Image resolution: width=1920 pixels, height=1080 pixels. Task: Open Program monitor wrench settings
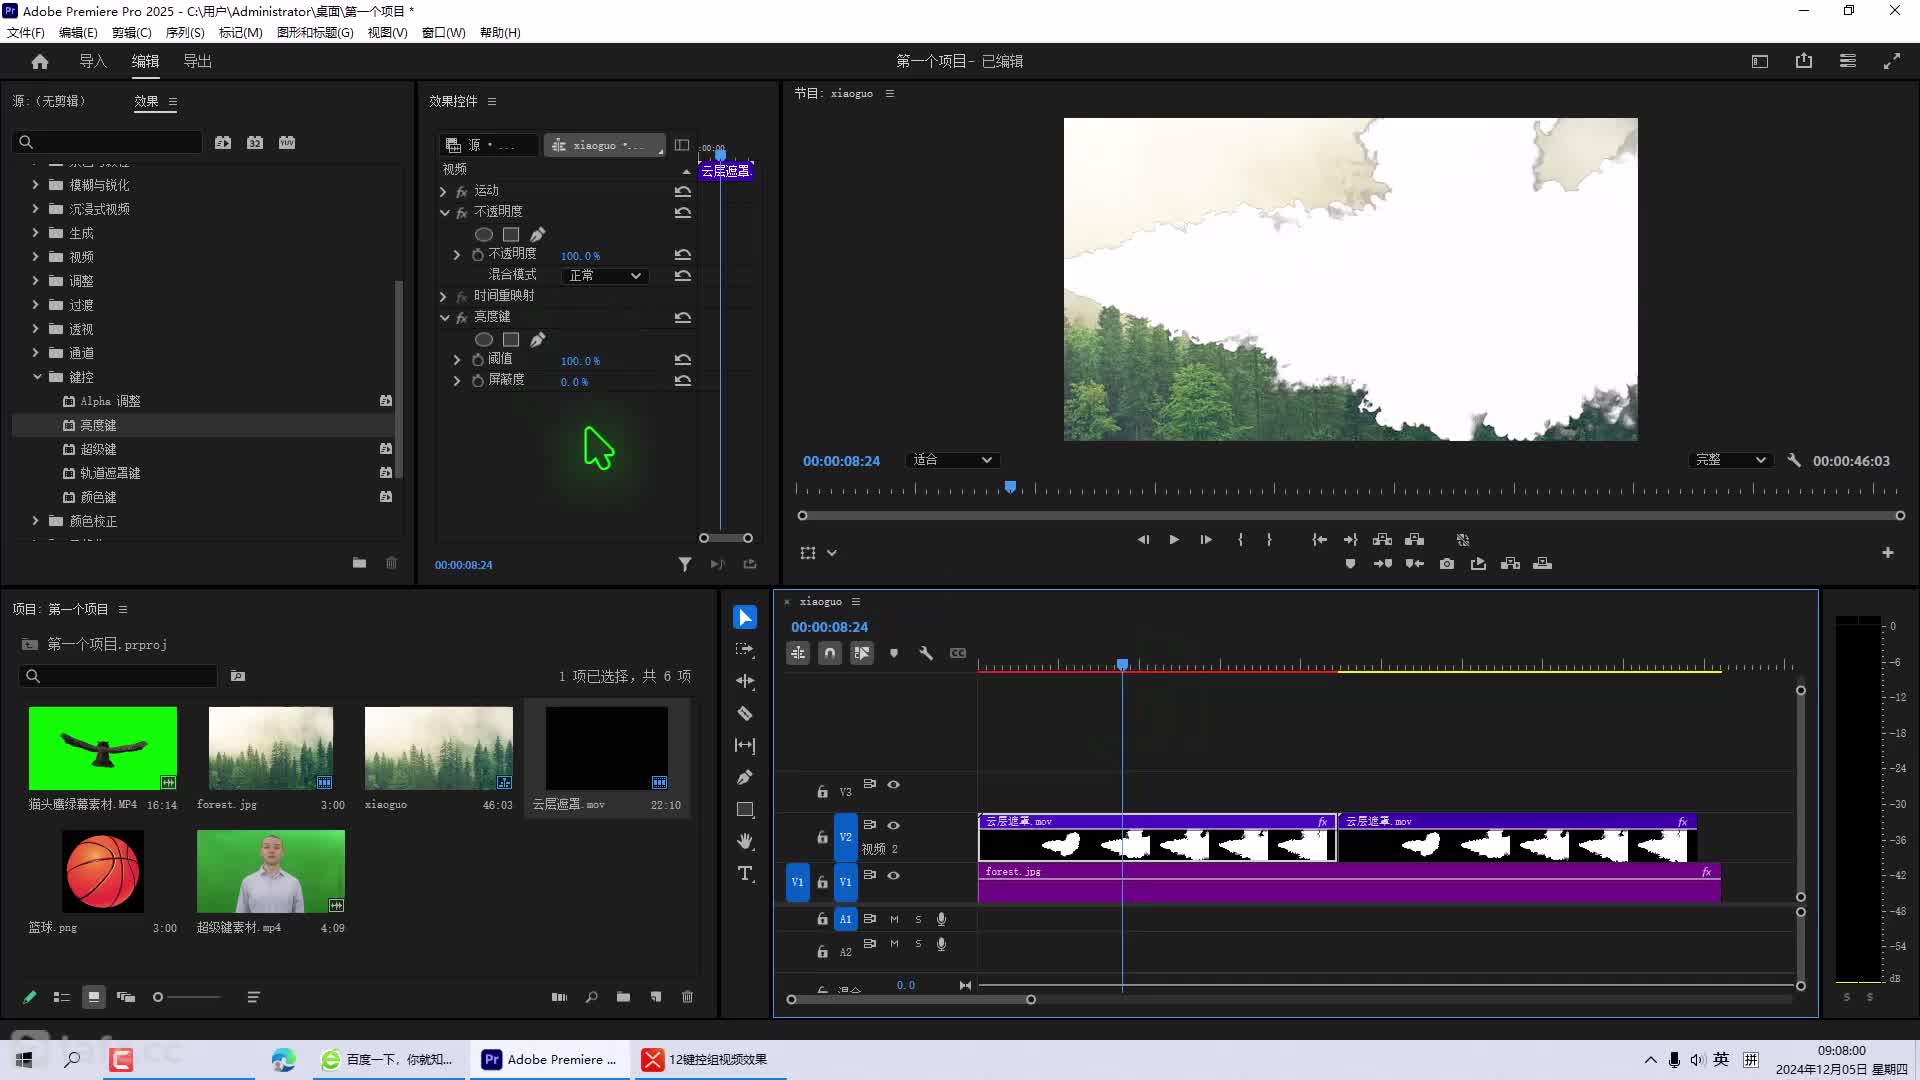tap(1794, 461)
